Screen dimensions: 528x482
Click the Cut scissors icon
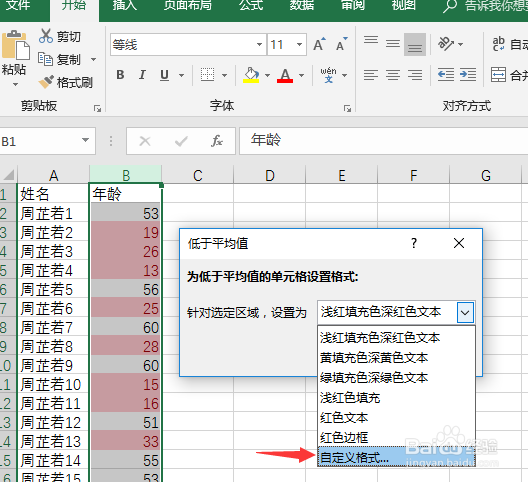(x=45, y=36)
